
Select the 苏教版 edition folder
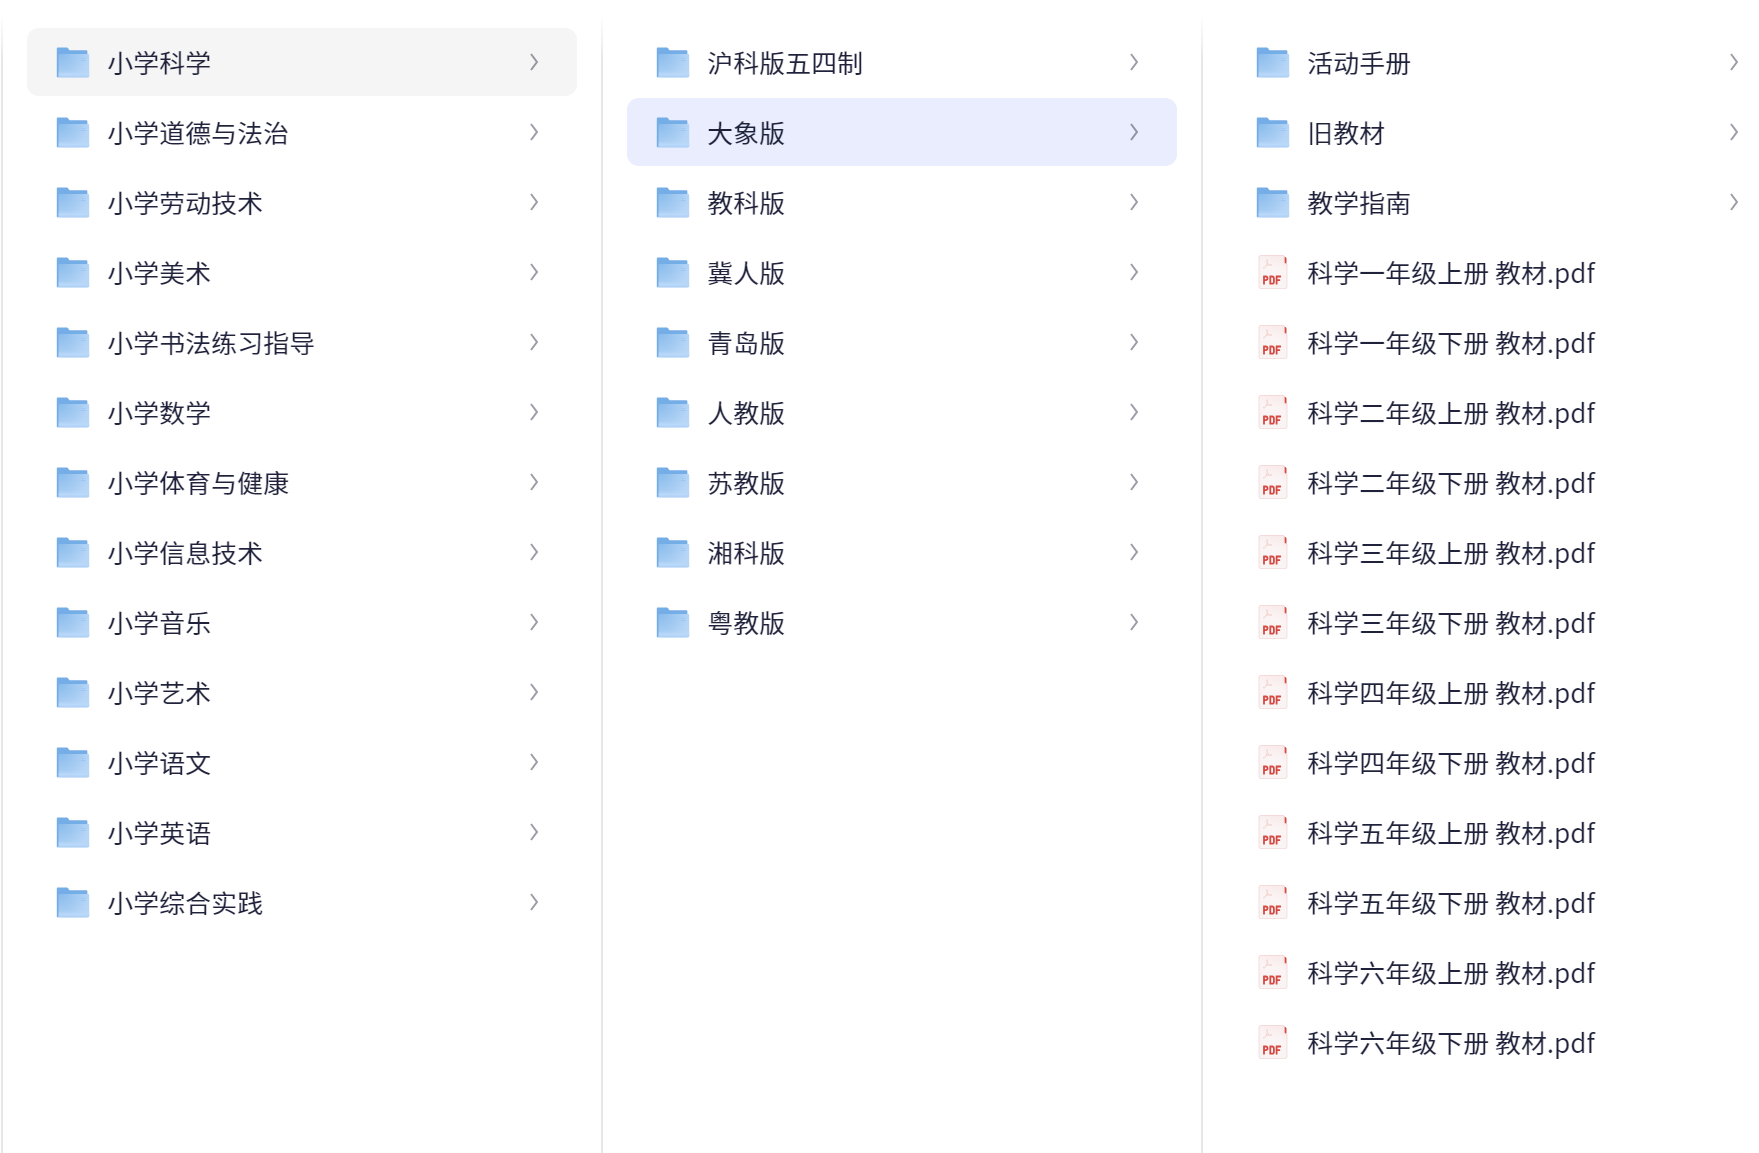point(902,482)
